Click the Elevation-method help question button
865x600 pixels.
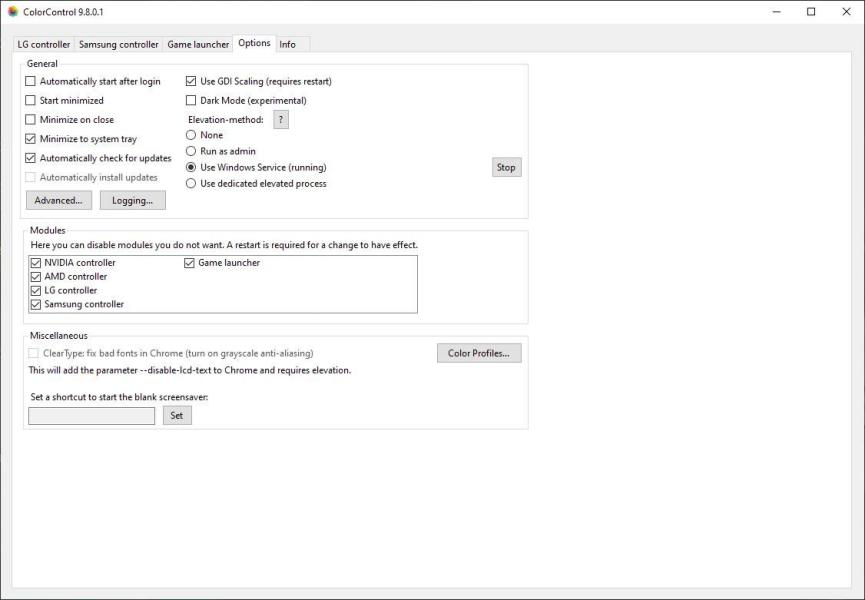(x=281, y=120)
